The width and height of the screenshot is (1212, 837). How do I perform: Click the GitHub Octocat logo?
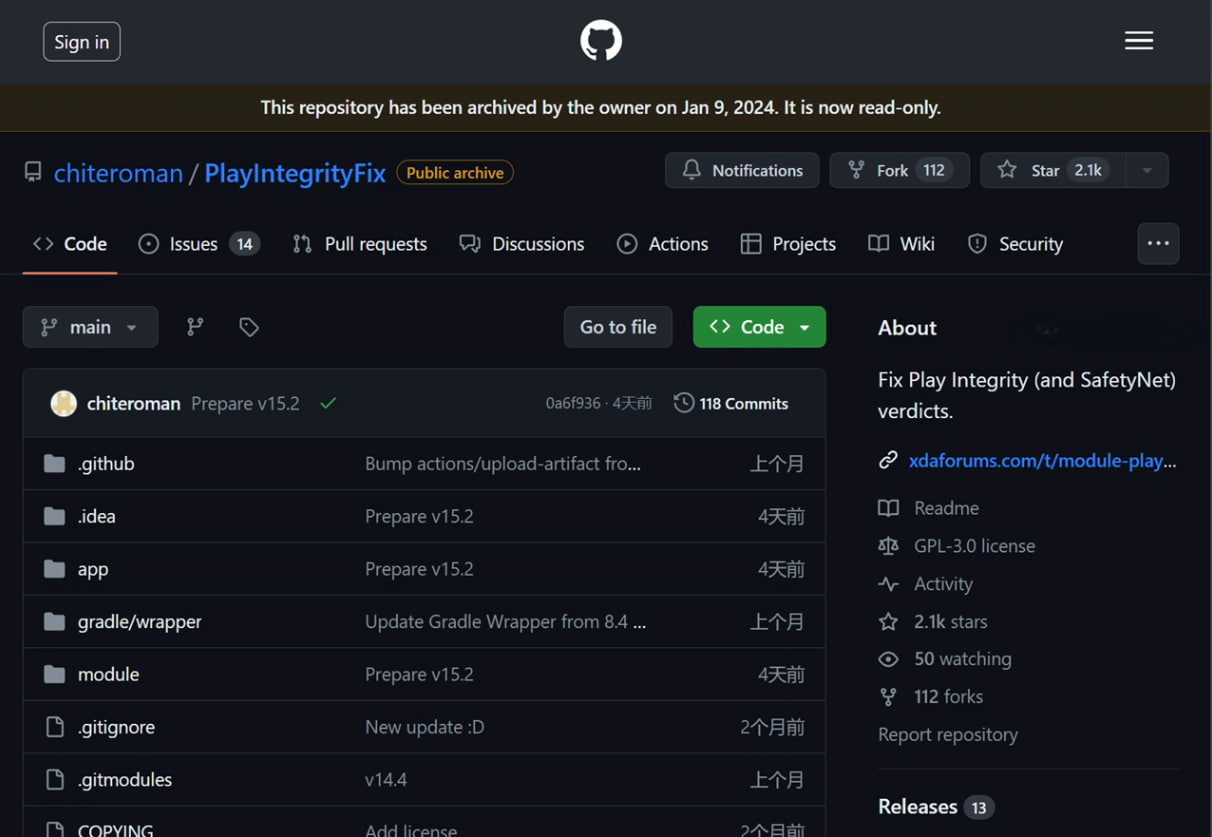(x=601, y=41)
